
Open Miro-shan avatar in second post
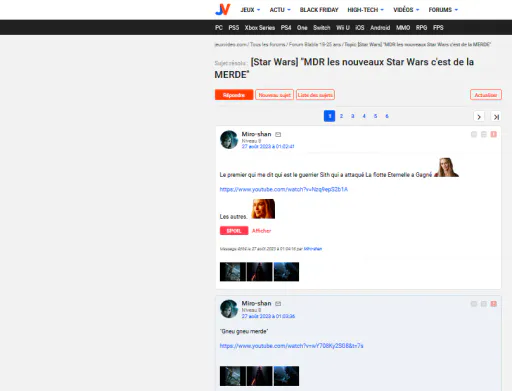point(229,309)
